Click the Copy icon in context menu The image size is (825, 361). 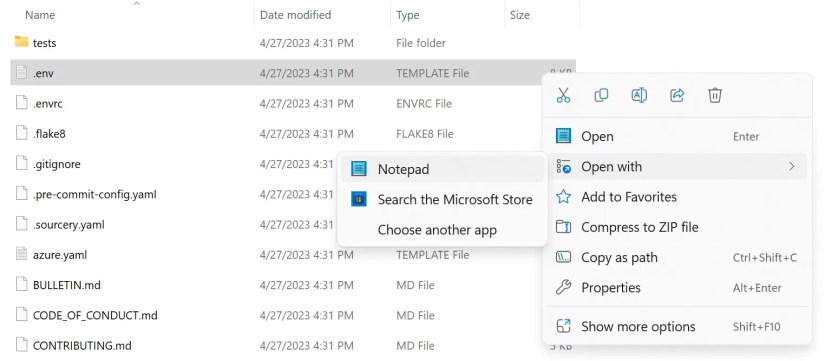click(601, 95)
